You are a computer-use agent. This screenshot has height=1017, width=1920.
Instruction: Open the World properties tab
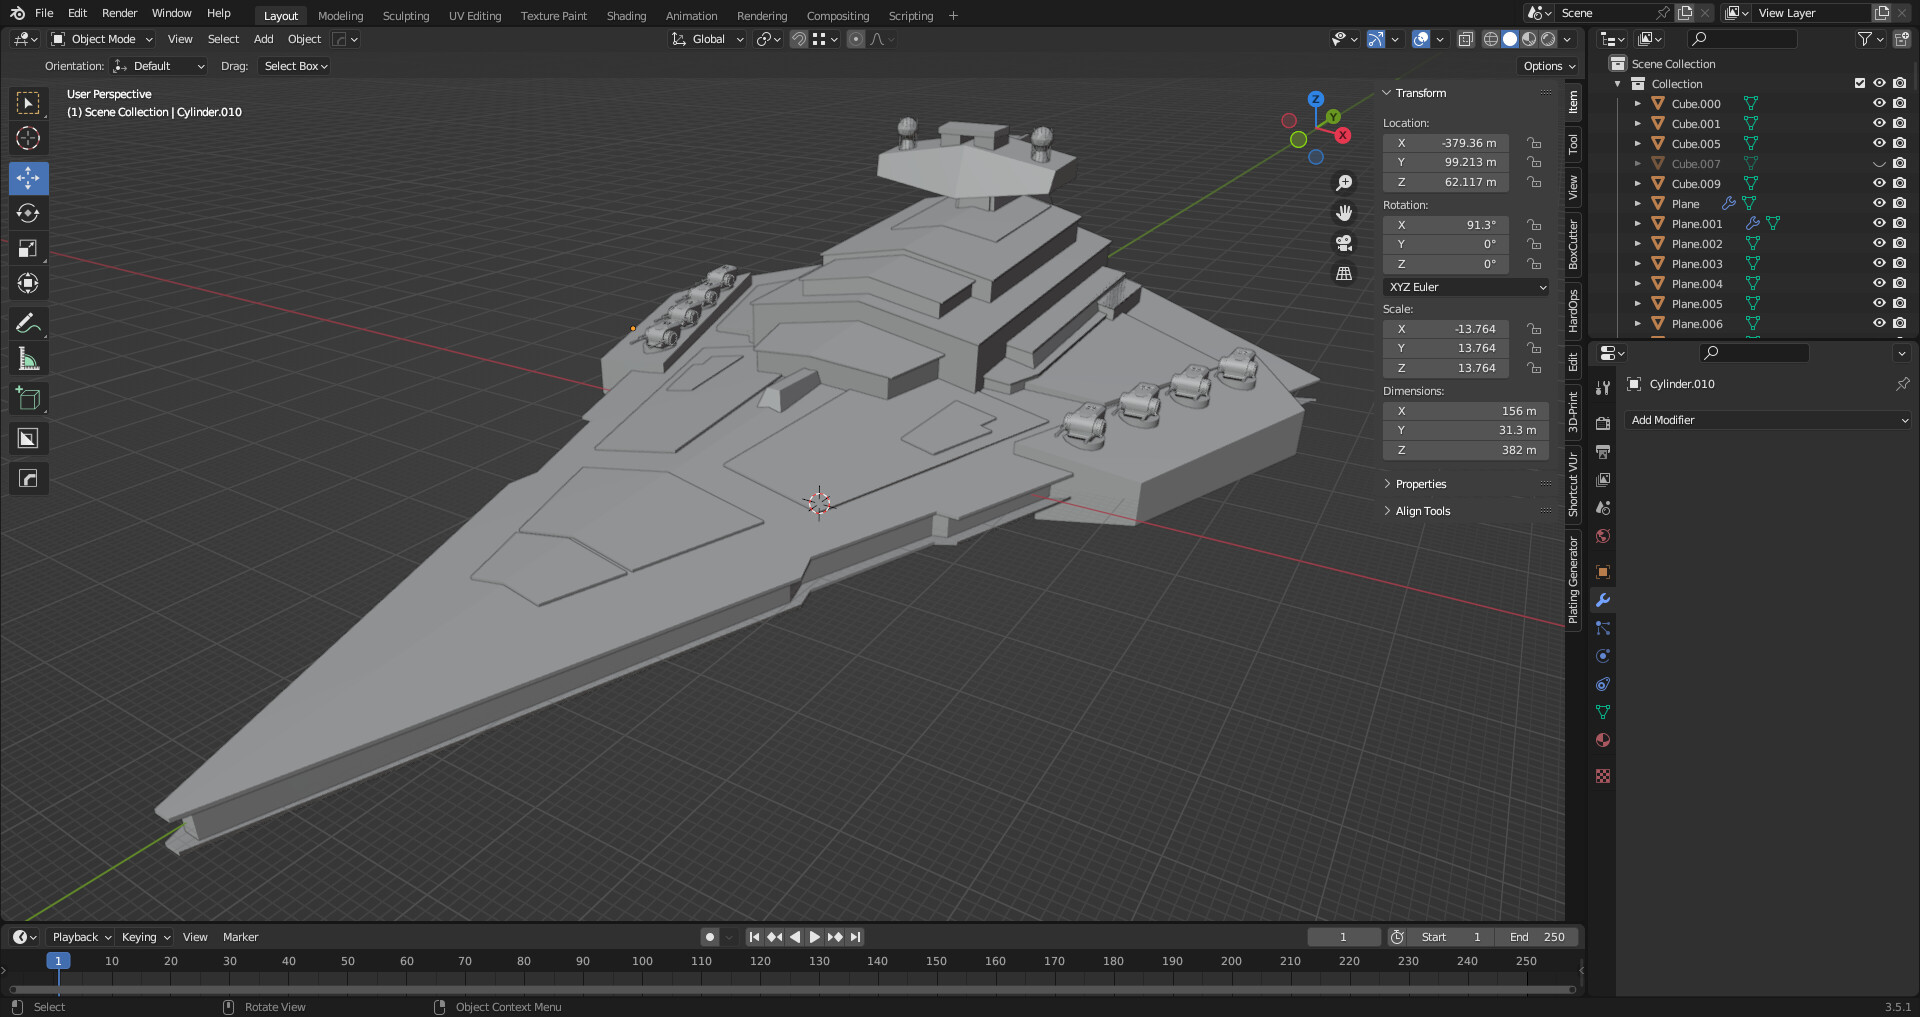tap(1603, 536)
